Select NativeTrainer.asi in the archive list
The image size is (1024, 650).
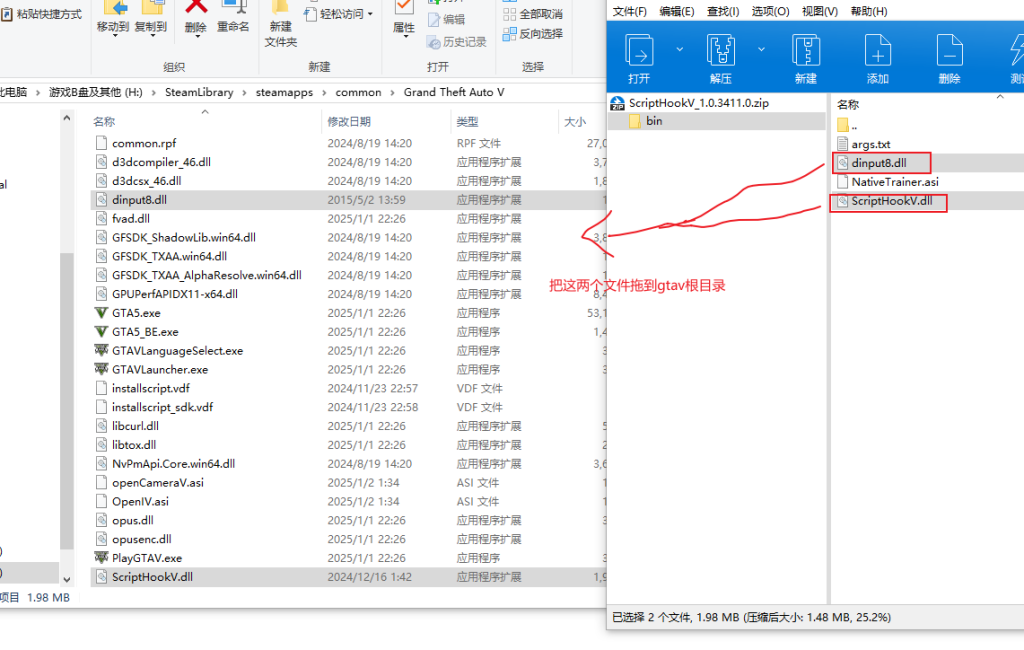[x=888, y=182]
